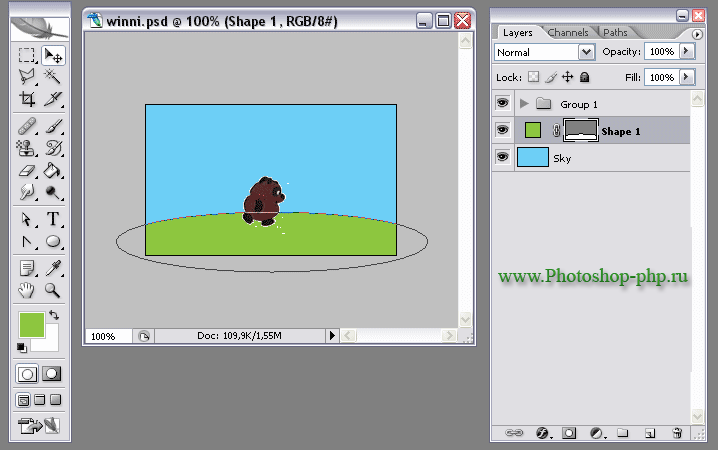The width and height of the screenshot is (718, 450).
Task: Switch to Standard editing mode
Action: click(x=27, y=374)
